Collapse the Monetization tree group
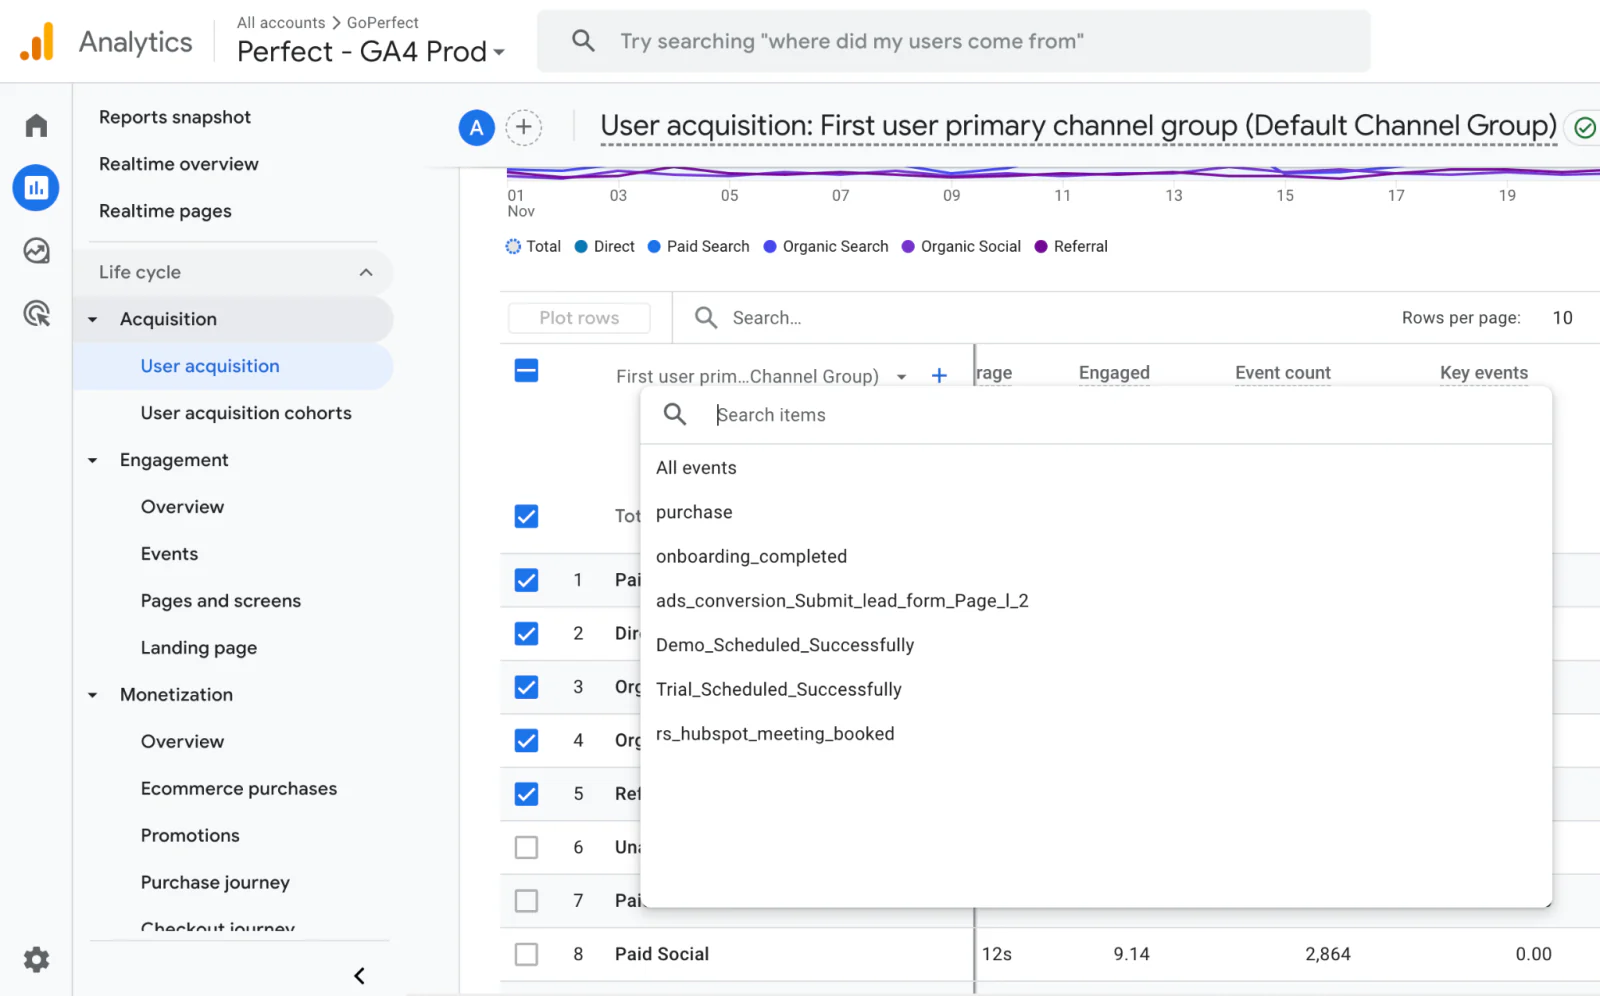This screenshot has height=996, width=1600. pyautogui.click(x=93, y=695)
